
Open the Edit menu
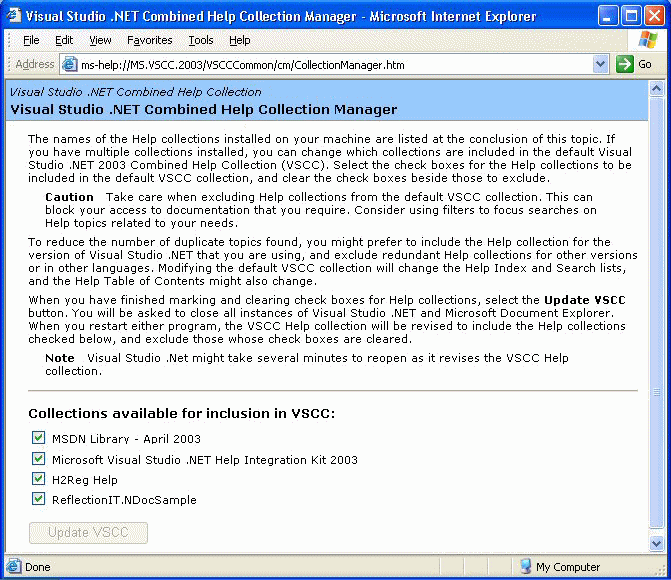[64, 40]
